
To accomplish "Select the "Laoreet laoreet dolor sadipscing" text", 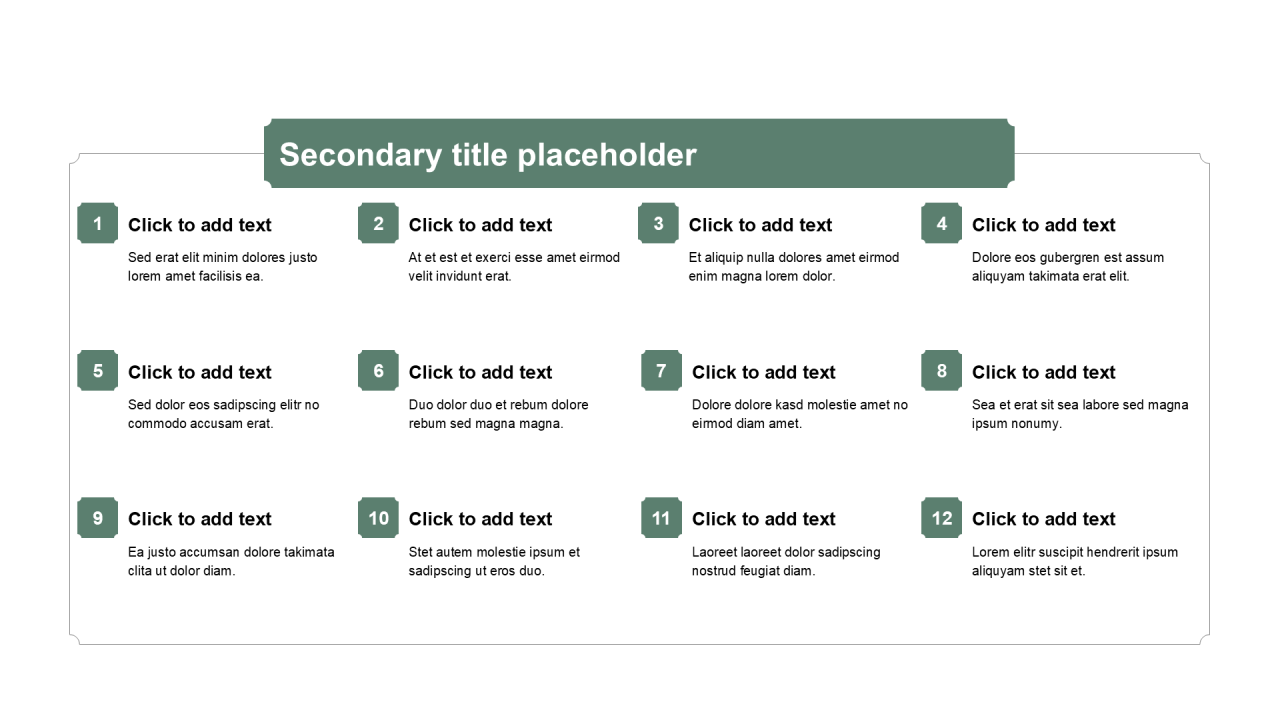I will [786, 561].
